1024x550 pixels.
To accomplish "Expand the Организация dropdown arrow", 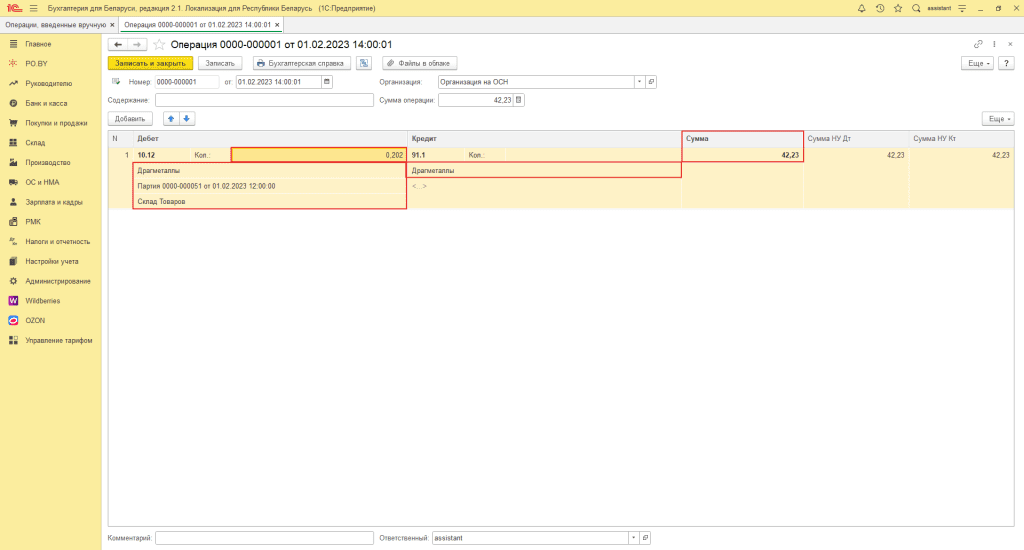I will 639,82.
